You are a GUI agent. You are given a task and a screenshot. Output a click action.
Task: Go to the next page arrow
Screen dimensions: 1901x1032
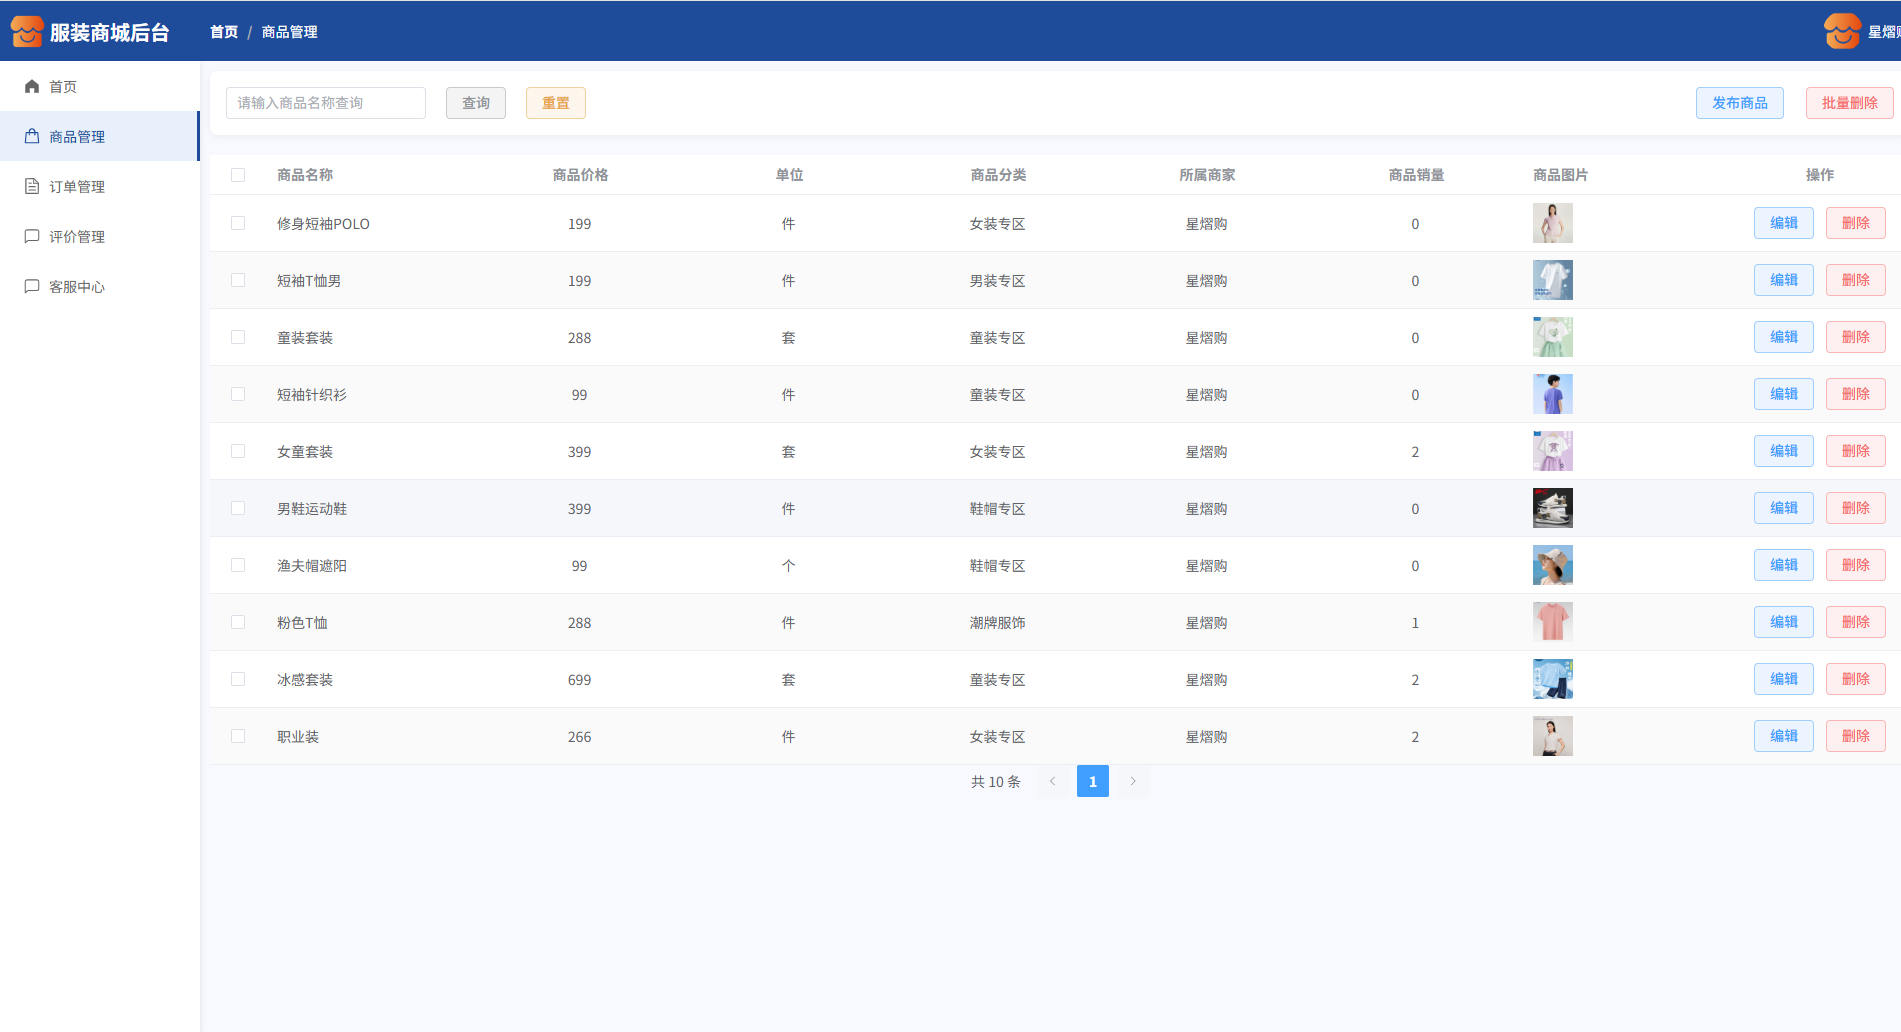[x=1133, y=781]
